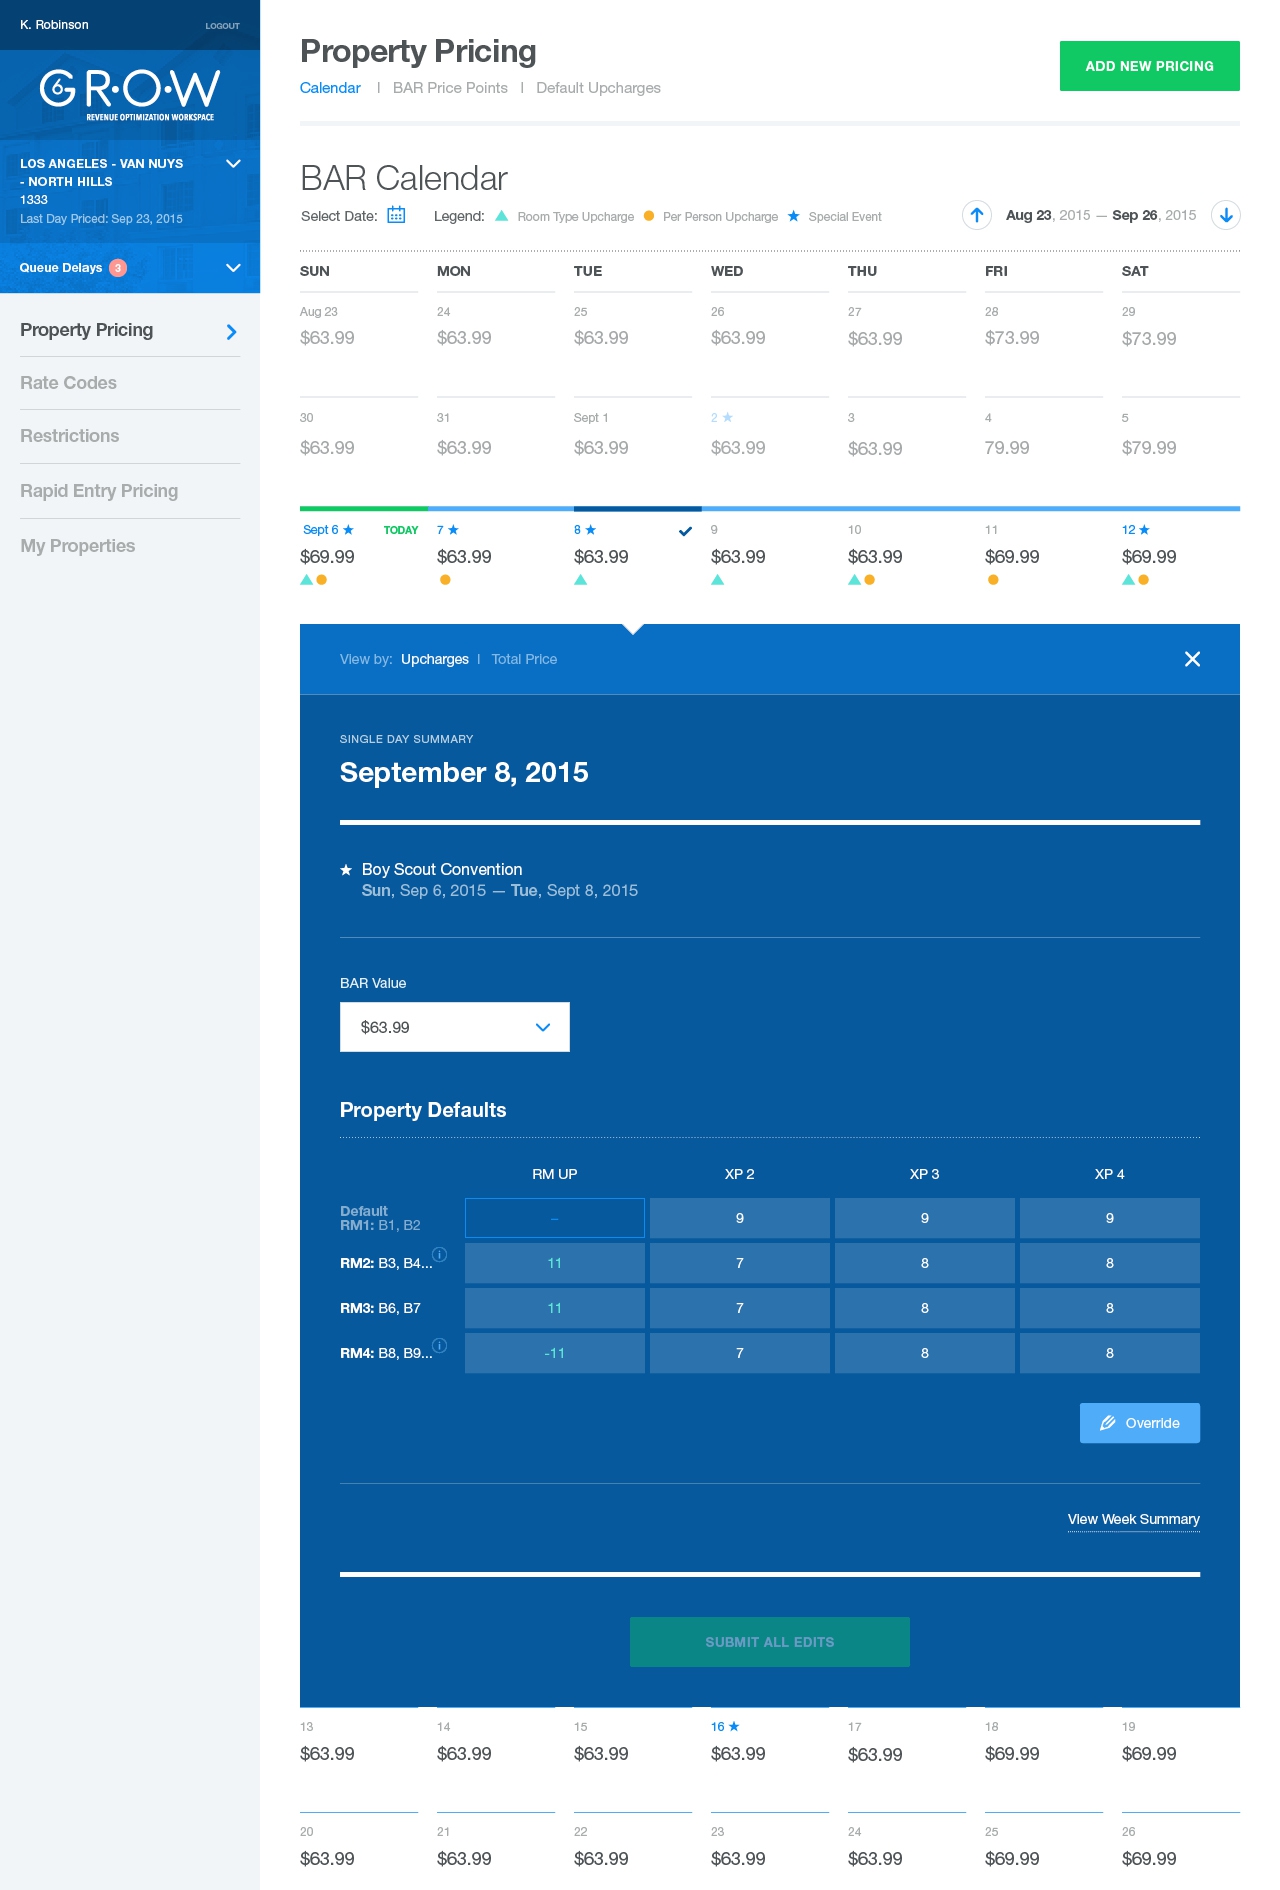Click the Property Pricing arrow in sidebar
This screenshot has width=1280, height=1890.
231,331
